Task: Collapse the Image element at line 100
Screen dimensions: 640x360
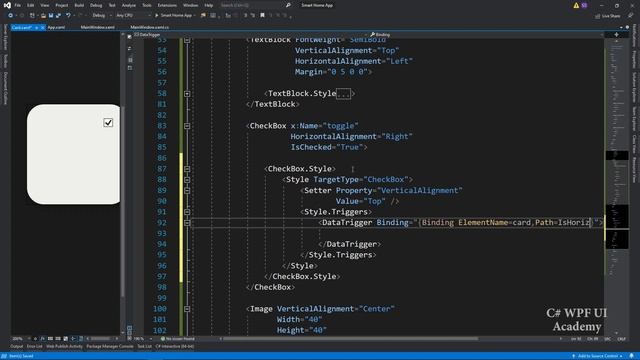Action: [x=187, y=309]
